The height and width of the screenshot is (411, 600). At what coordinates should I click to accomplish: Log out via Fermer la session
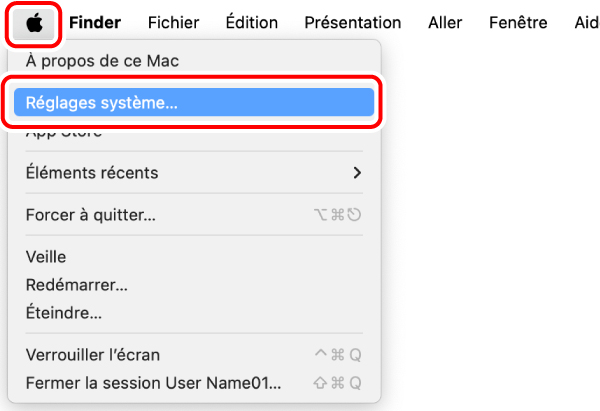pyautogui.click(x=153, y=383)
